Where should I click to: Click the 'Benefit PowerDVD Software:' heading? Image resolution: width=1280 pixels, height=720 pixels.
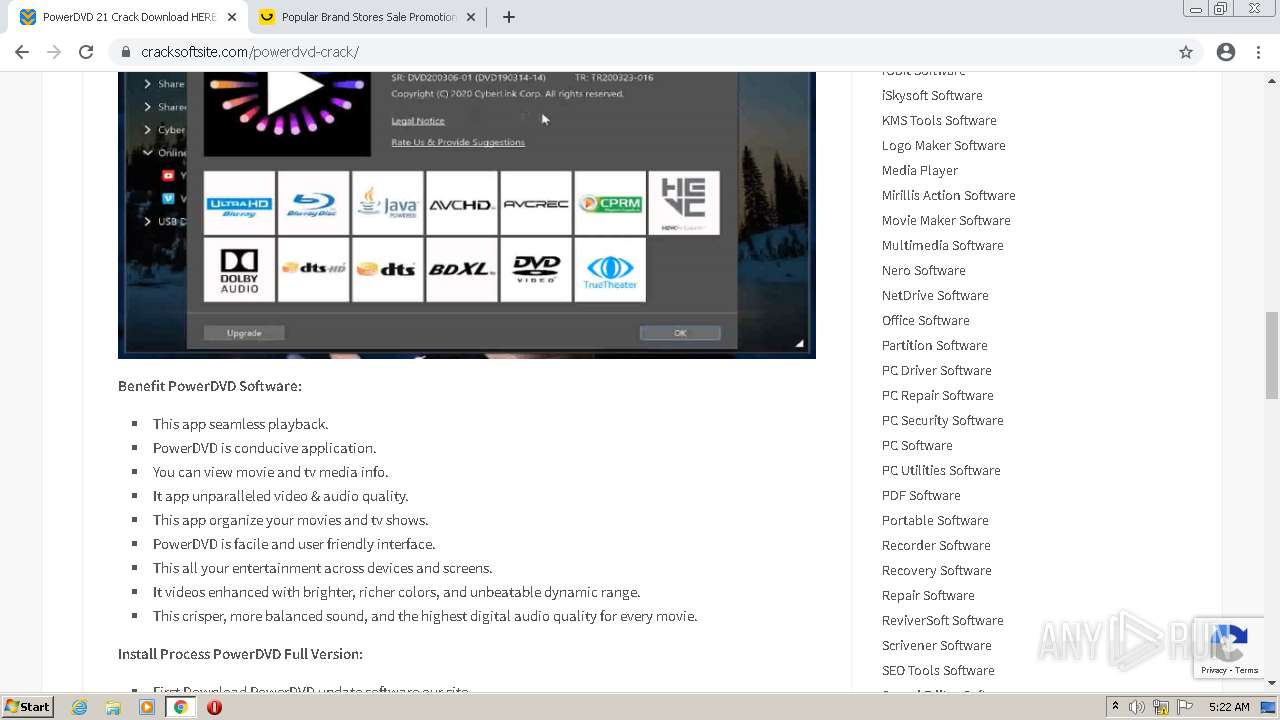coord(210,386)
